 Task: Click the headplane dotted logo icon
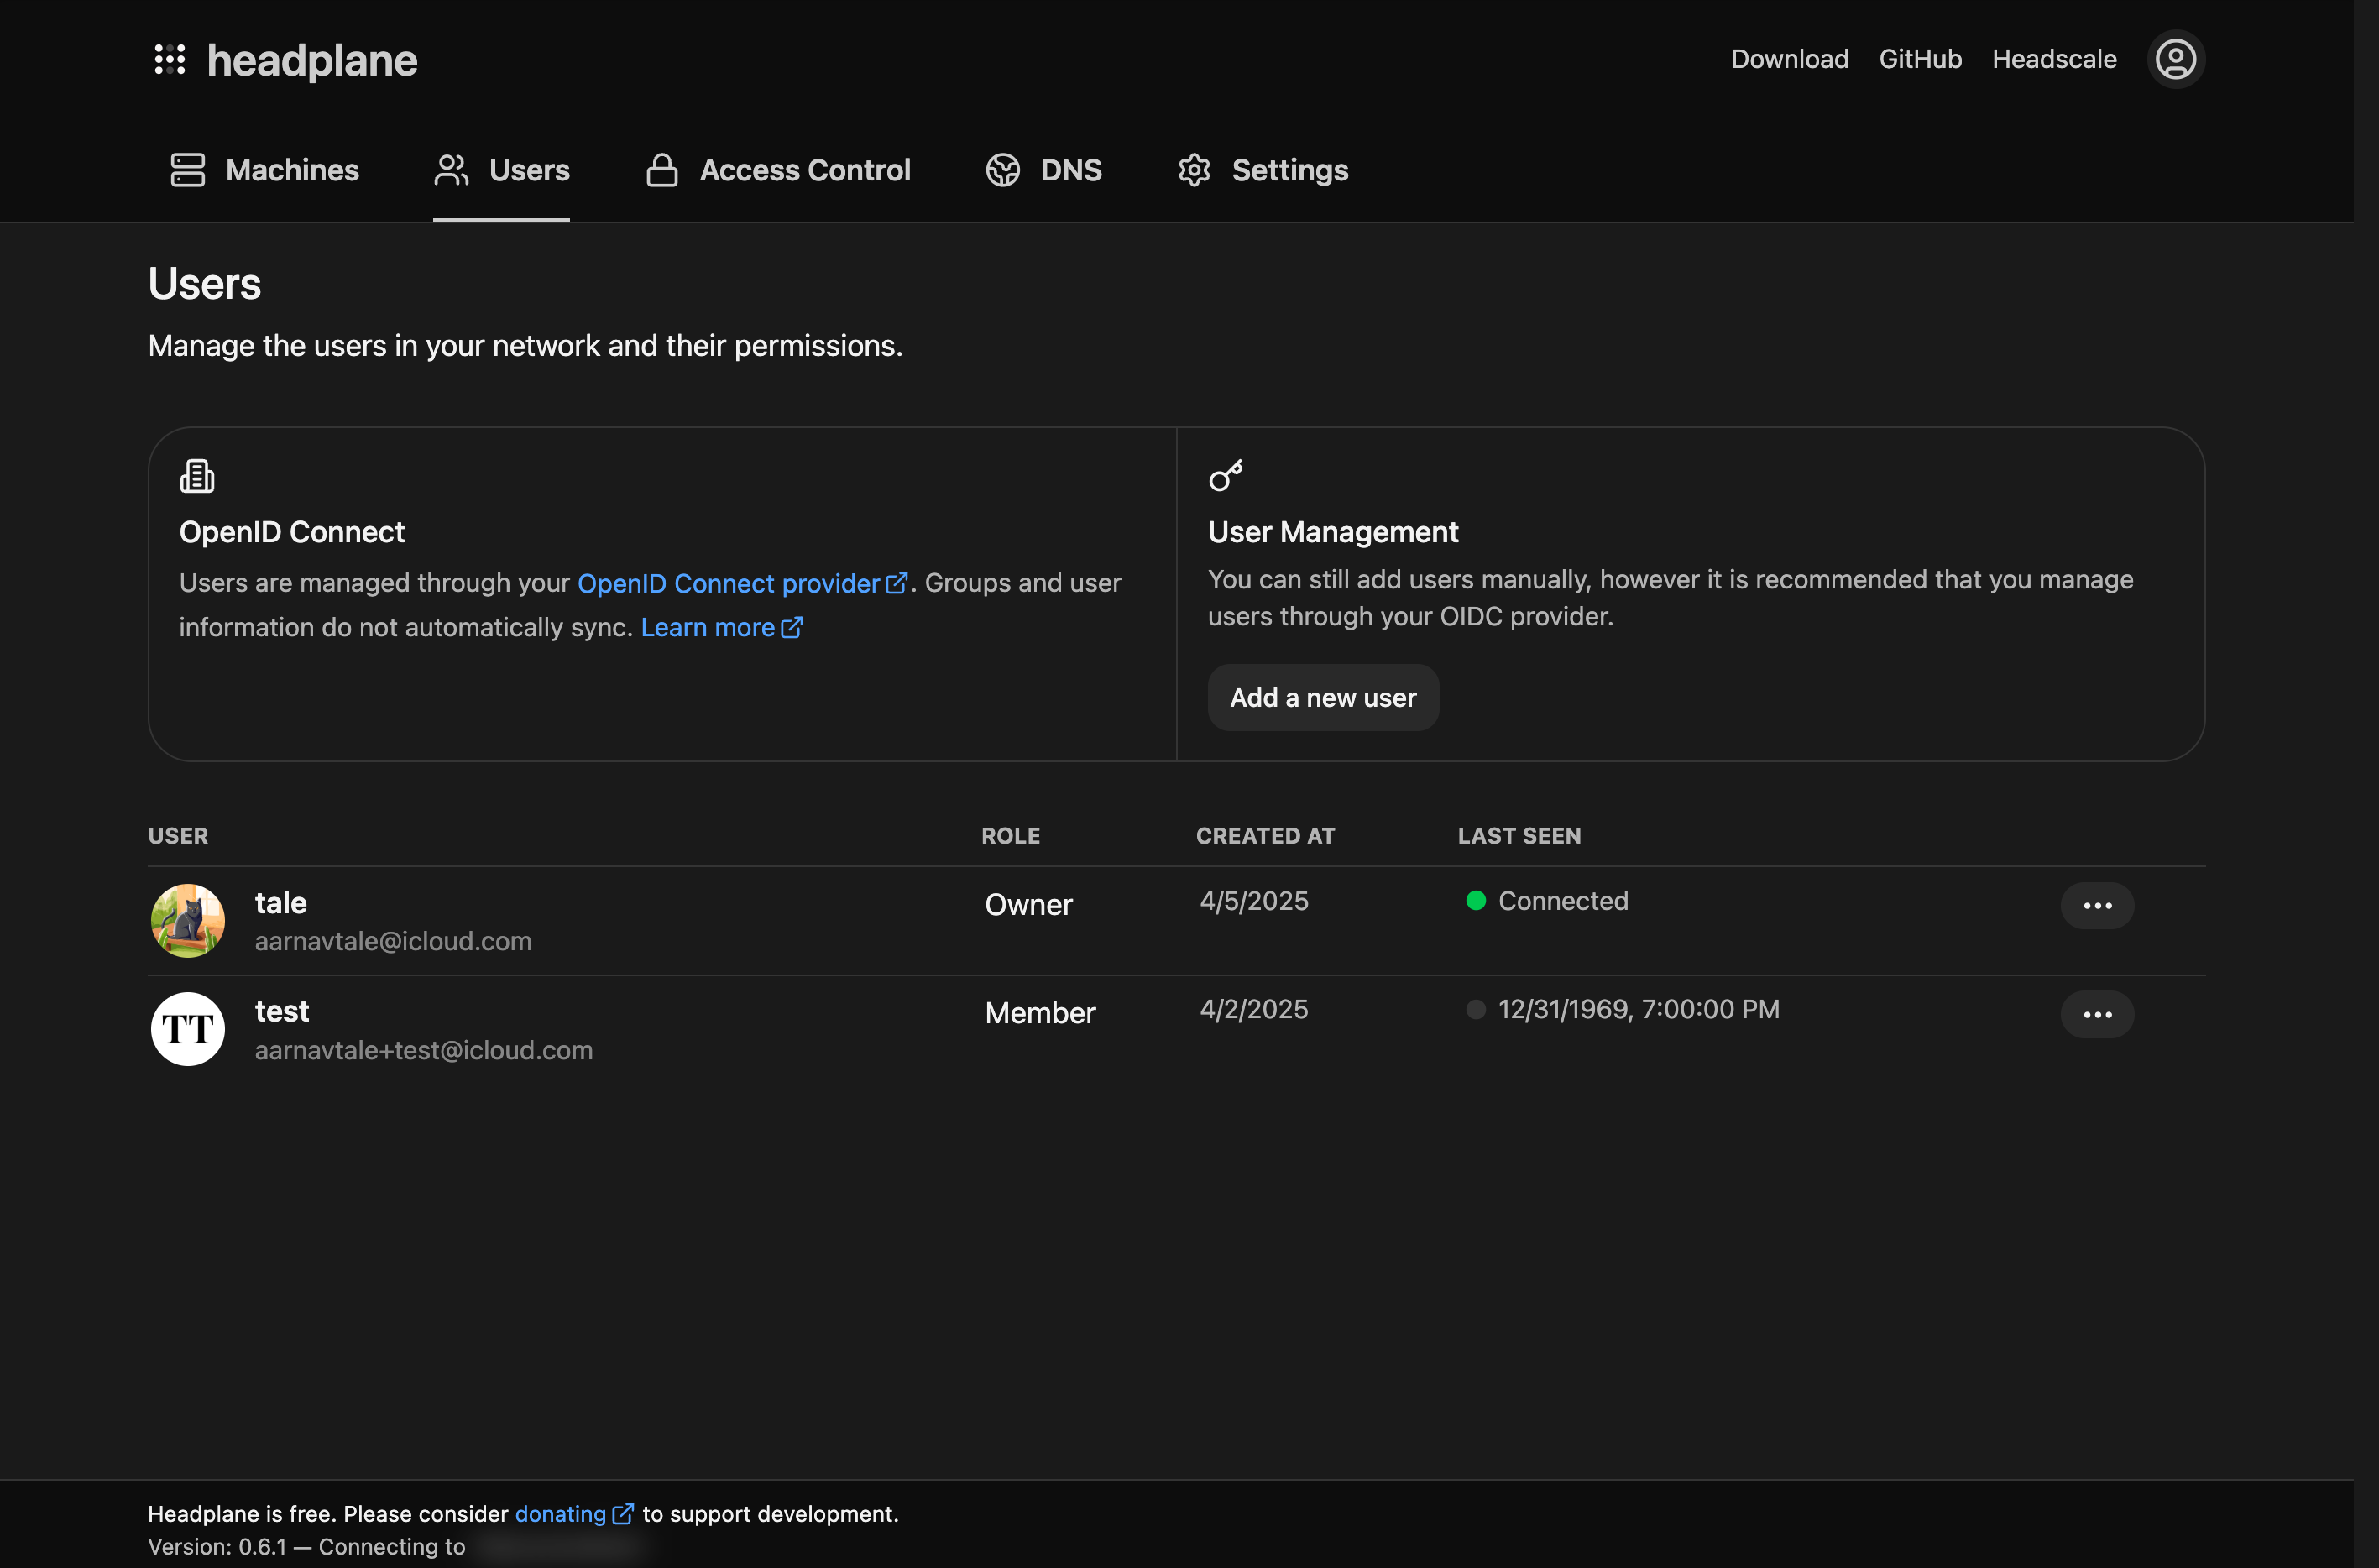(x=169, y=59)
